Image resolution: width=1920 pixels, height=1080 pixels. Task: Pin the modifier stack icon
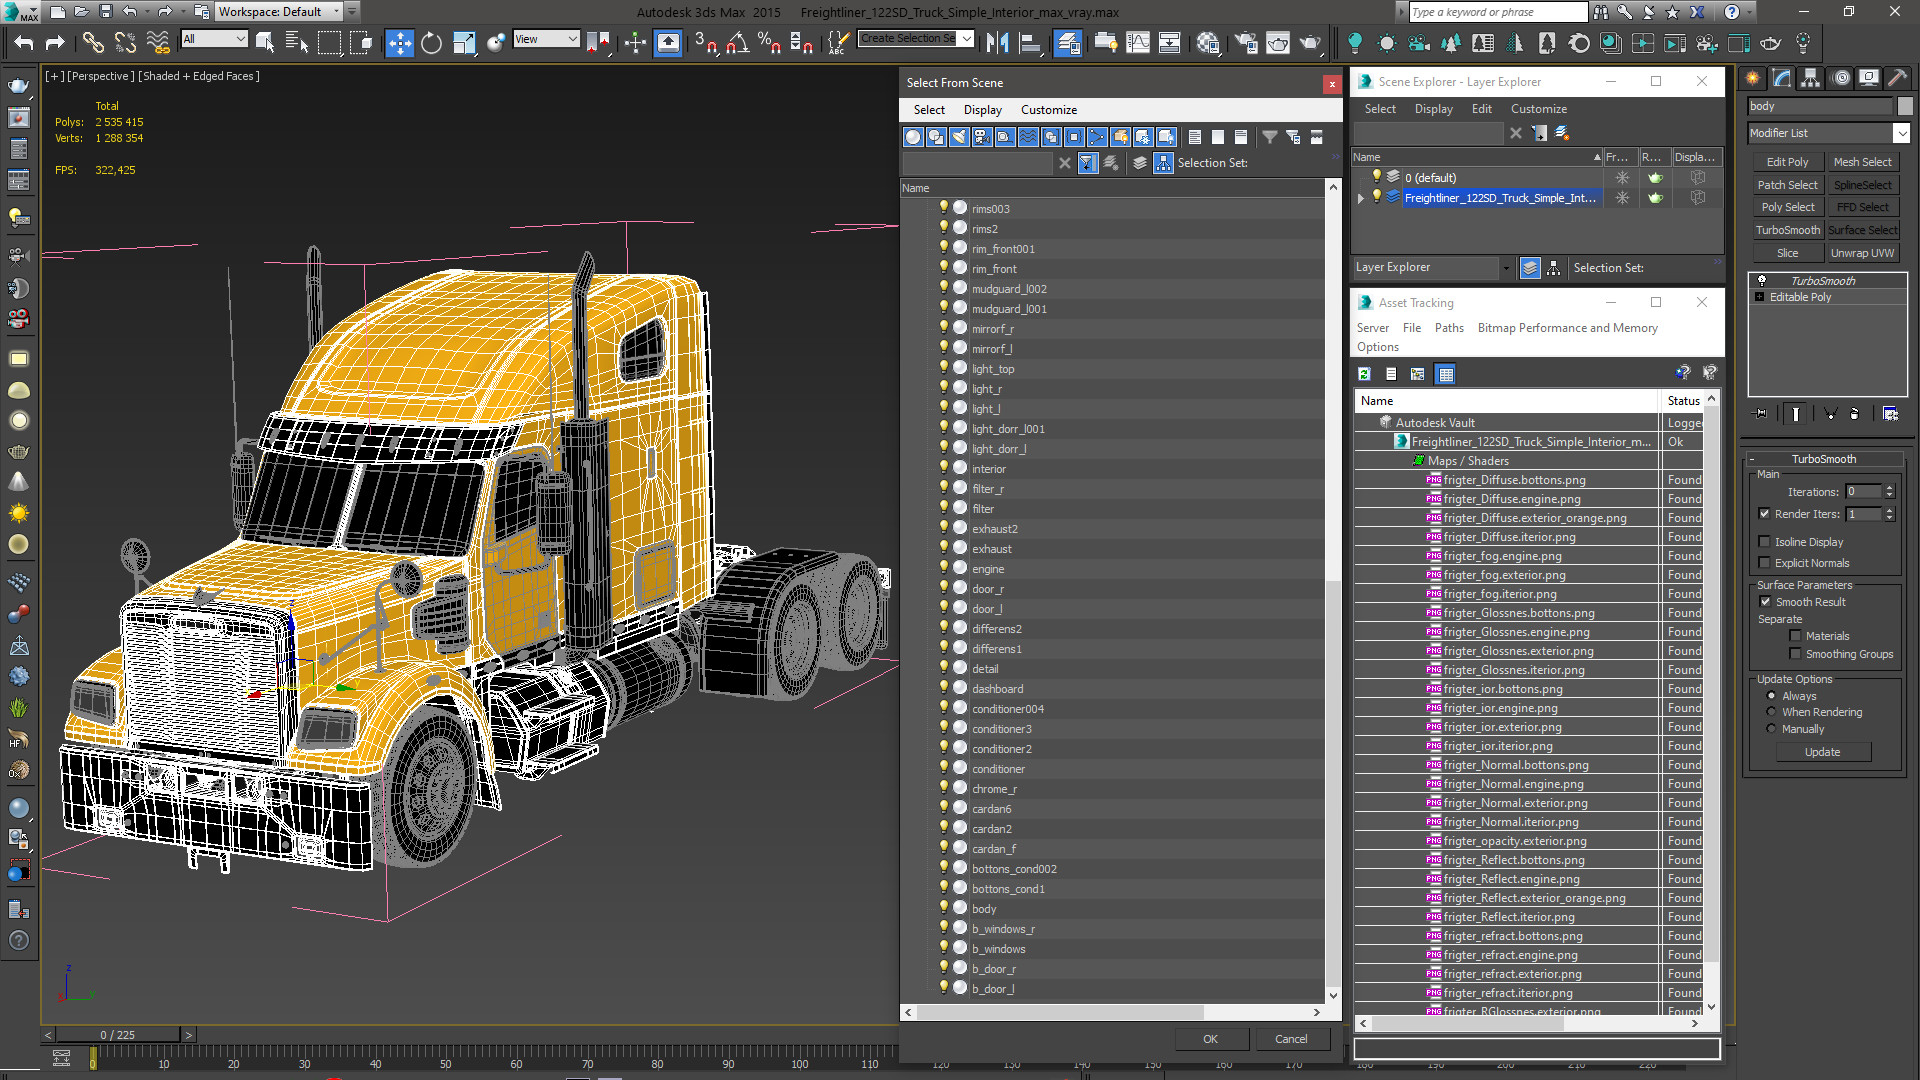click(x=1762, y=414)
